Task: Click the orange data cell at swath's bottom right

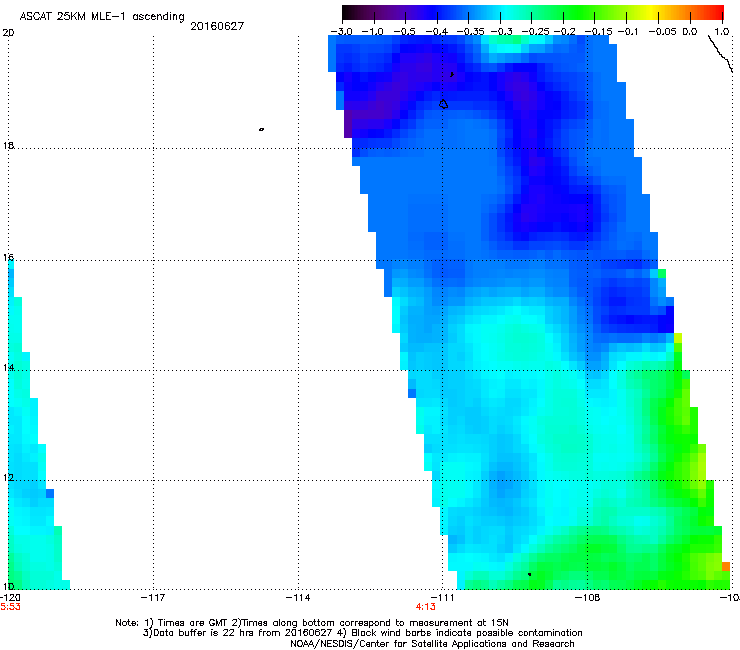Action: [726, 566]
